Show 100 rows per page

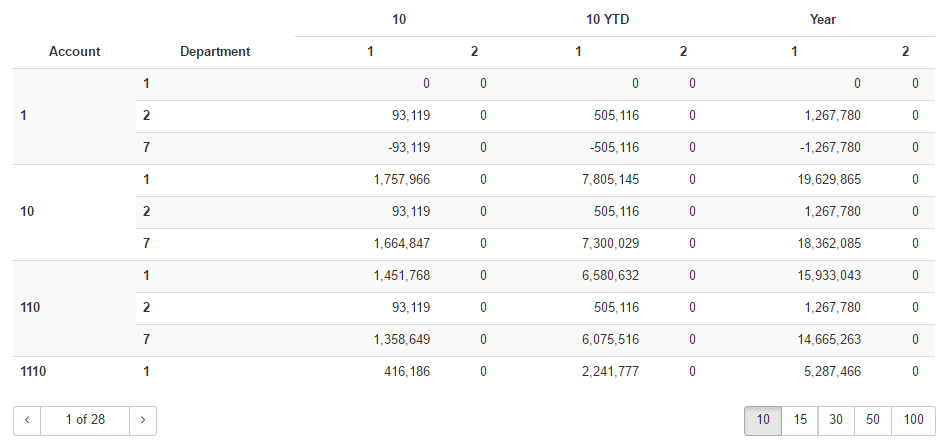913,420
